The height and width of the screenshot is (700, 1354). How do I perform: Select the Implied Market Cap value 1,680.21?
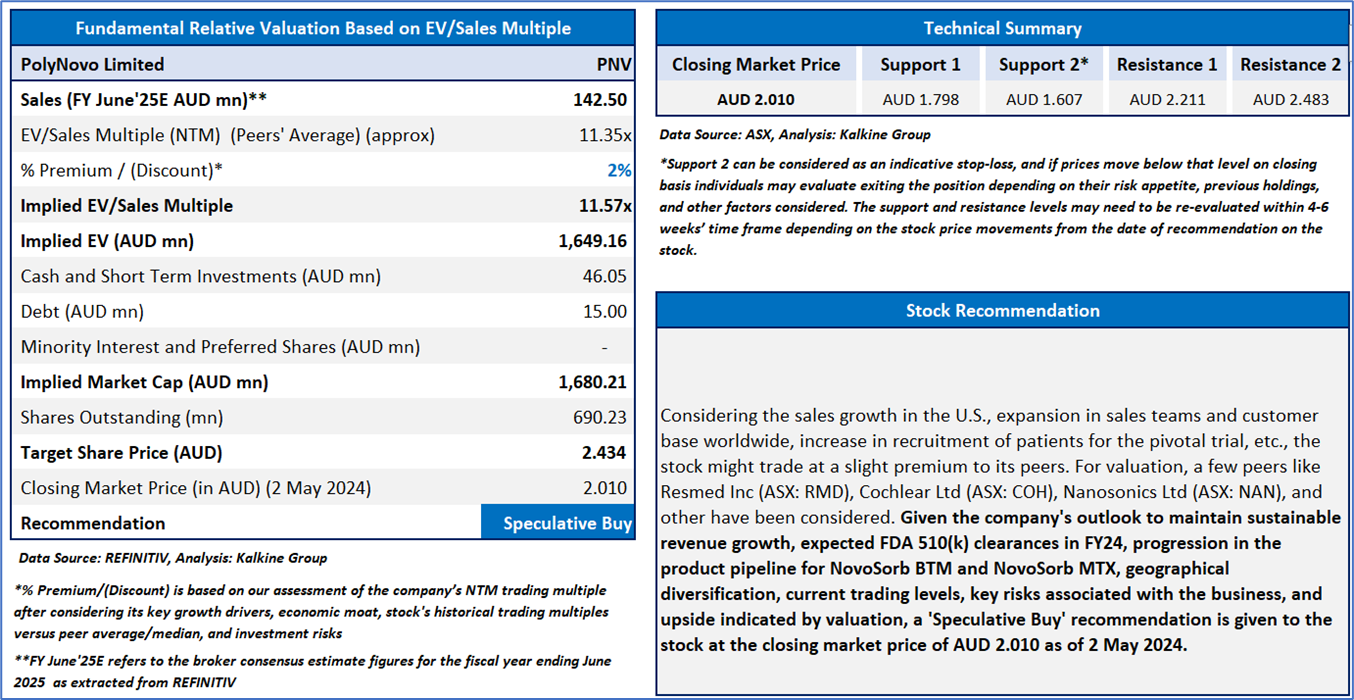point(594,382)
